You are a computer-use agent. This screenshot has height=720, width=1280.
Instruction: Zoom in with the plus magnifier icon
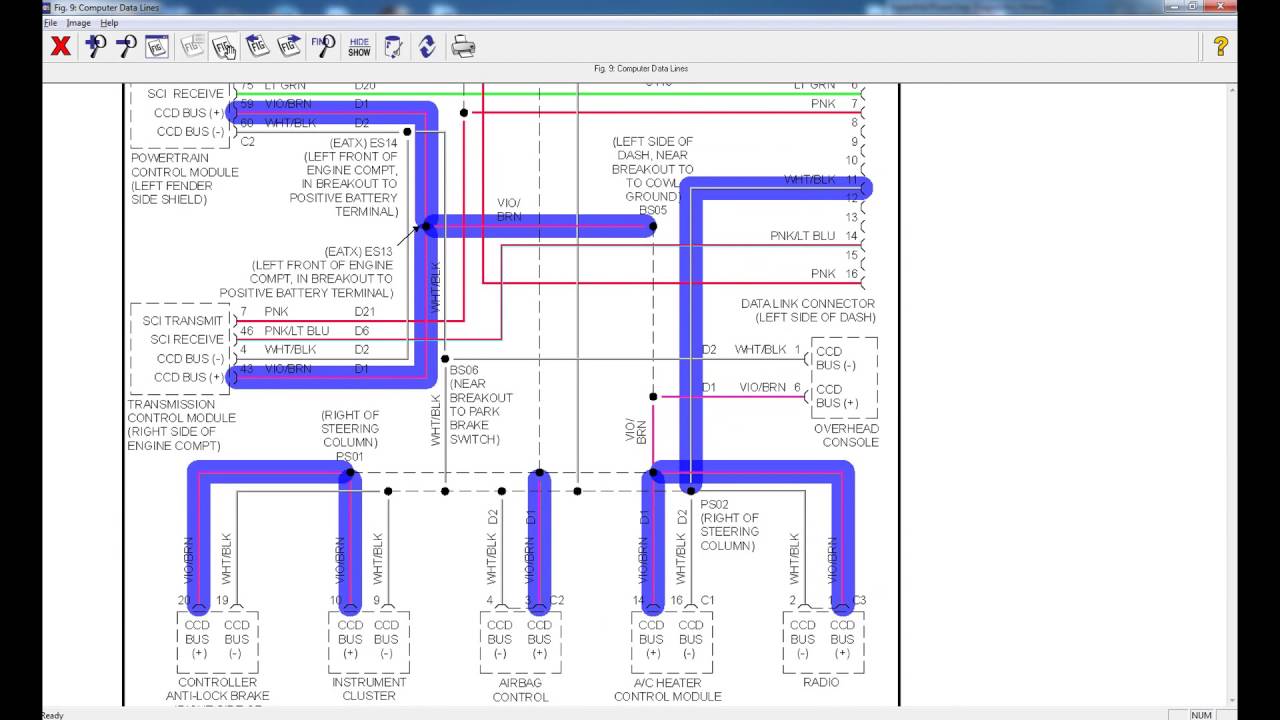click(x=95, y=46)
